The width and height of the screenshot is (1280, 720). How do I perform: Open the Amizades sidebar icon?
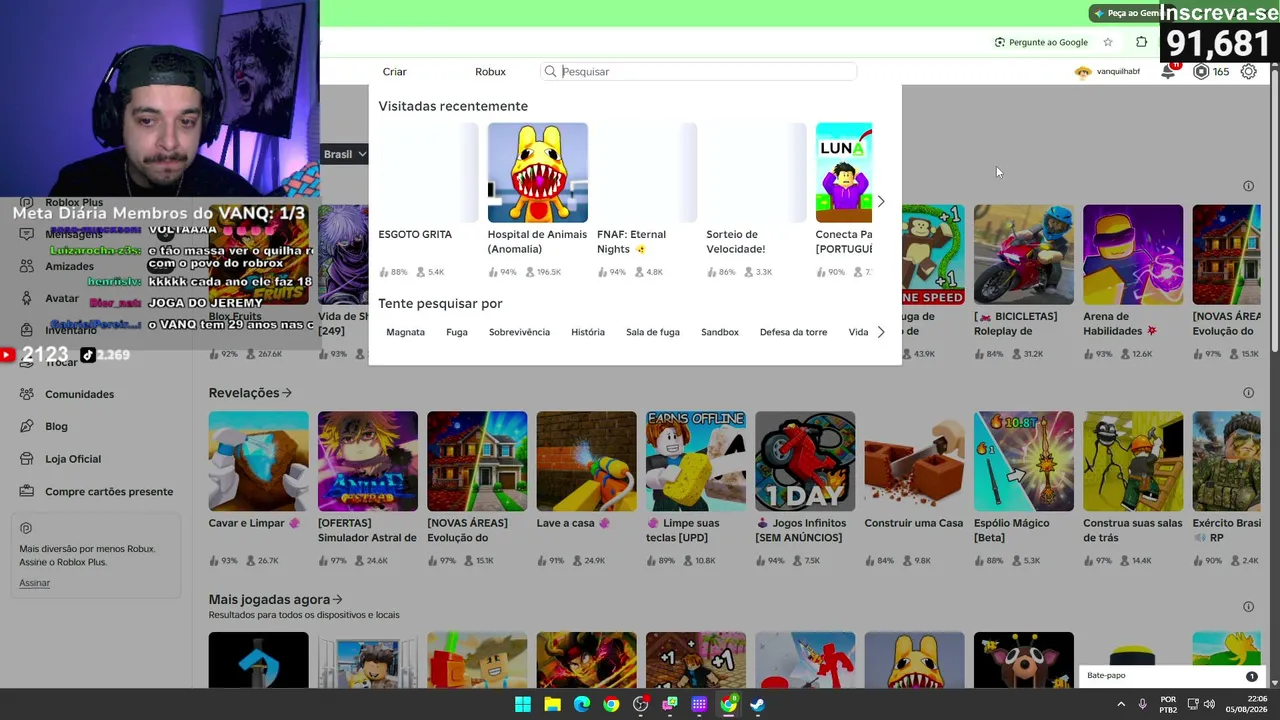click(x=27, y=266)
